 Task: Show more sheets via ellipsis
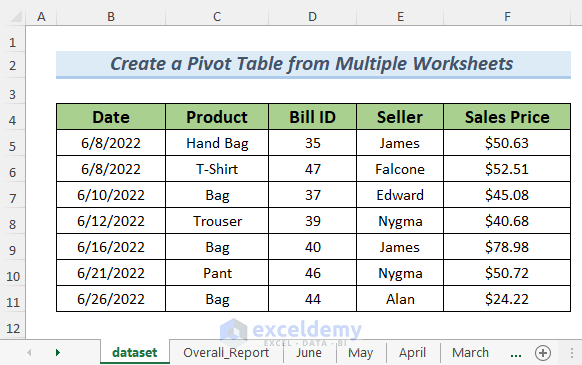(516, 353)
